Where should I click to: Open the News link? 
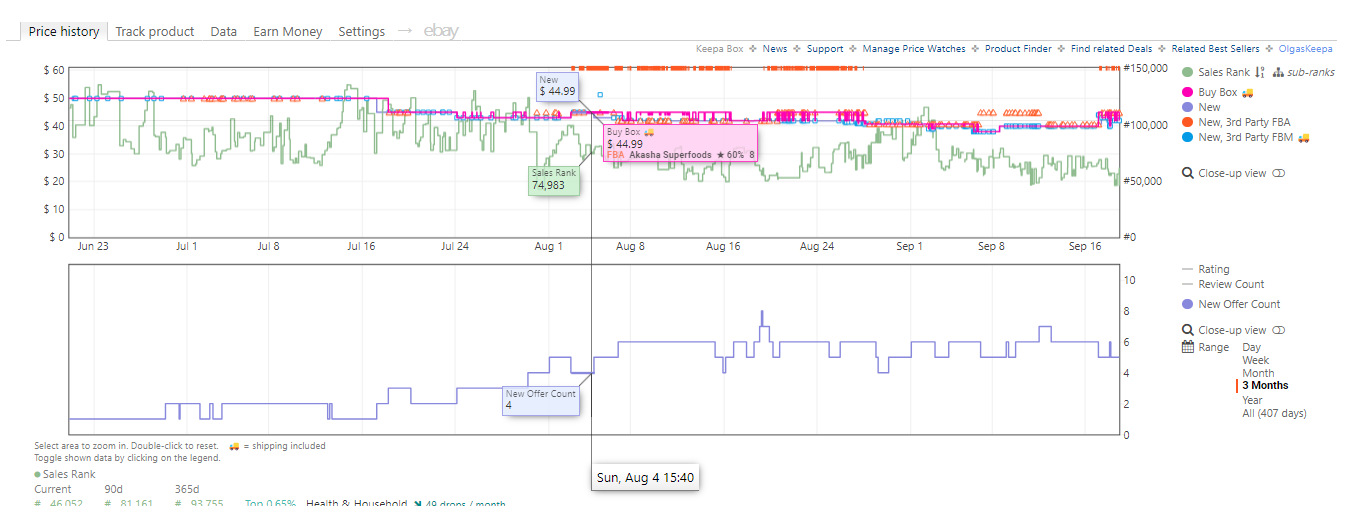click(x=775, y=48)
